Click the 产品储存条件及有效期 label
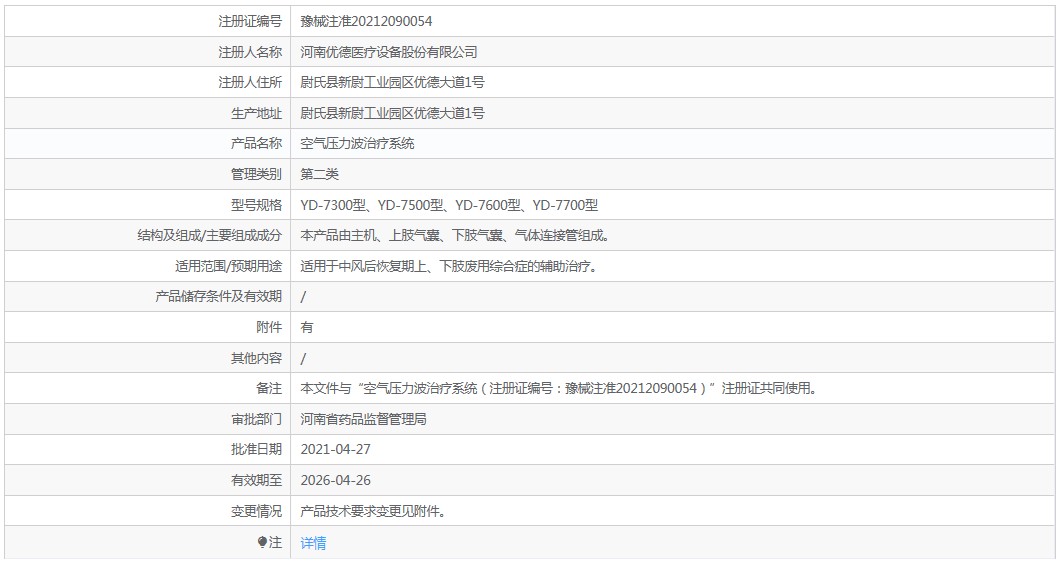This screenshot has height=565, width=1062. click(218, 296)
